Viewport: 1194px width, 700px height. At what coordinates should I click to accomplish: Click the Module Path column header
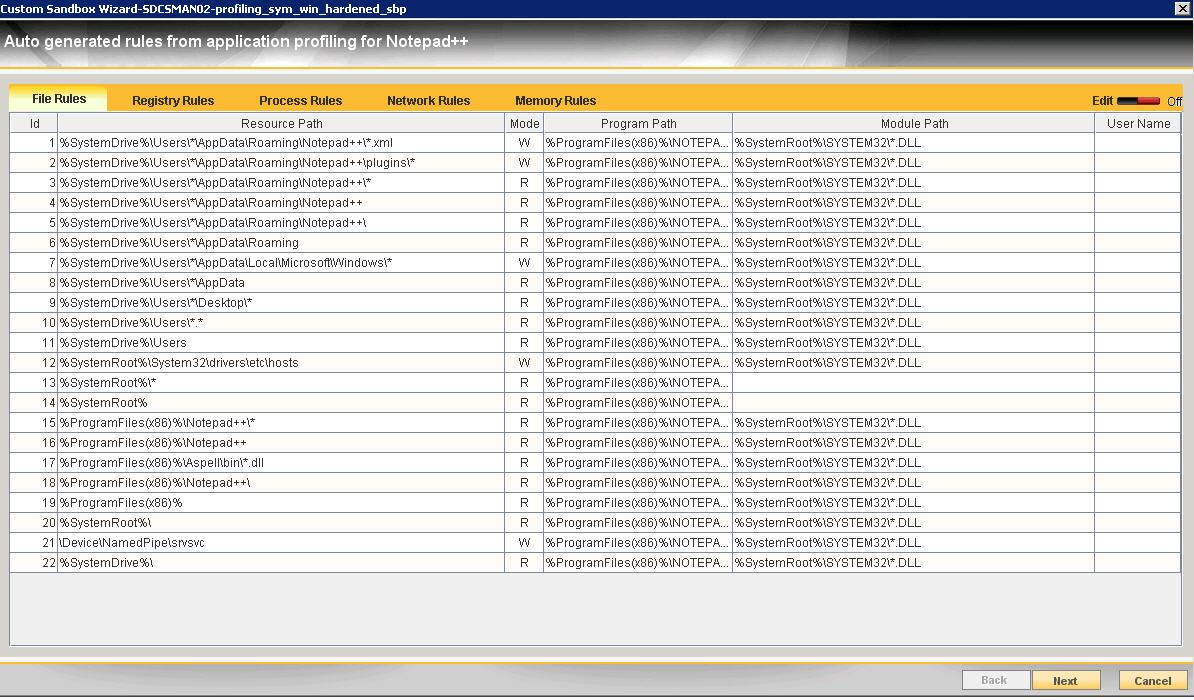(x=913, y=123)
